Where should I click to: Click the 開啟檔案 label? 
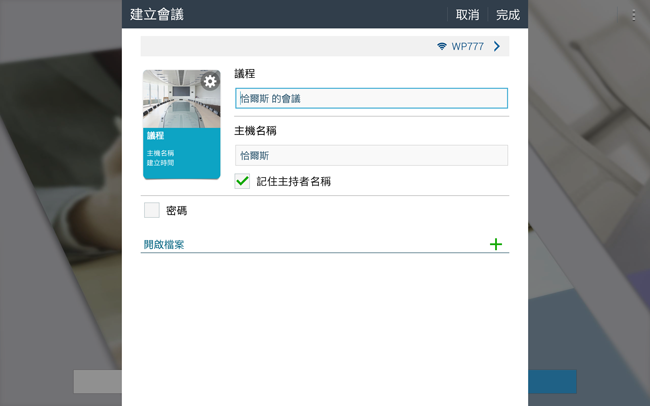point(164,245)
